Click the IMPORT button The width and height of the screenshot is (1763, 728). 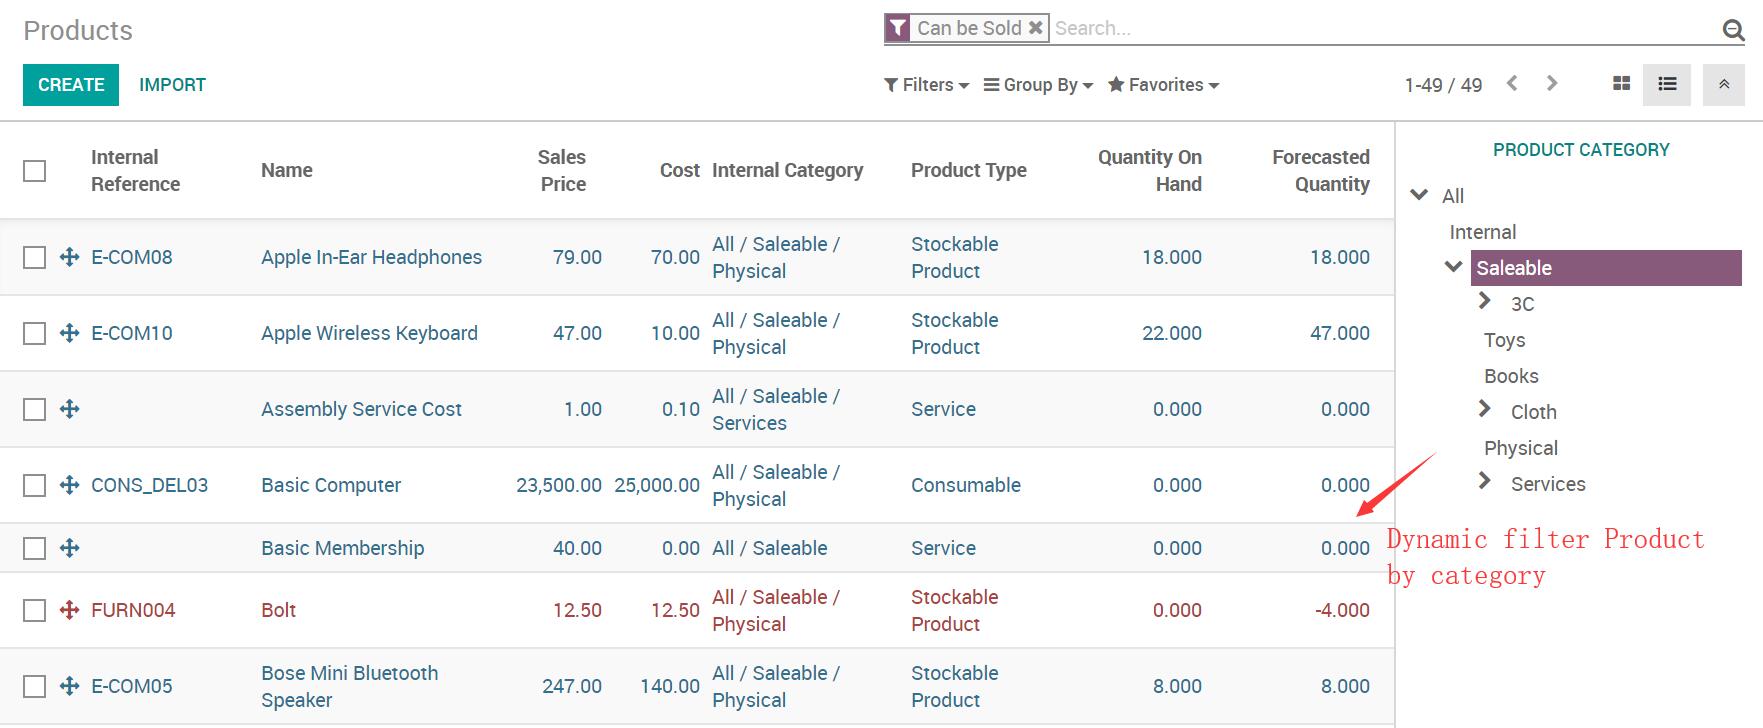[x=172, y=85]
